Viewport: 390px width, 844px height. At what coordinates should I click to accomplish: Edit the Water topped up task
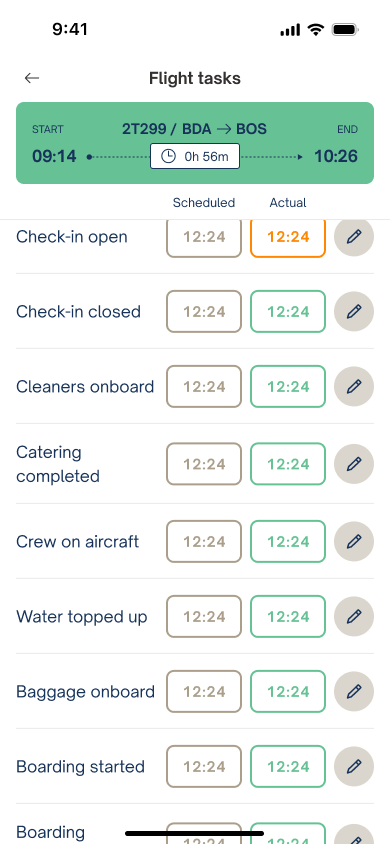353,616
